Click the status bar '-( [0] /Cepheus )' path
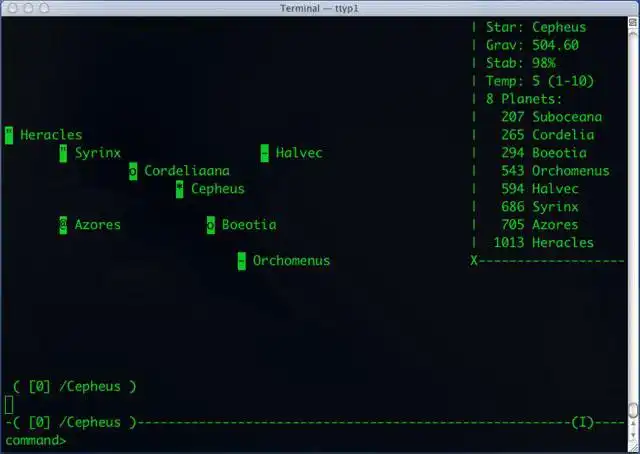 (71, 423)
